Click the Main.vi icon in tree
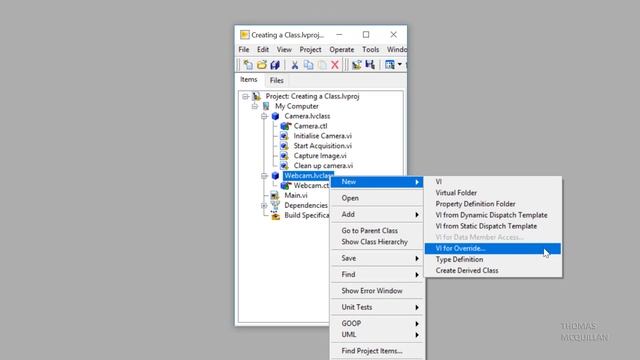 click(275, 196)
